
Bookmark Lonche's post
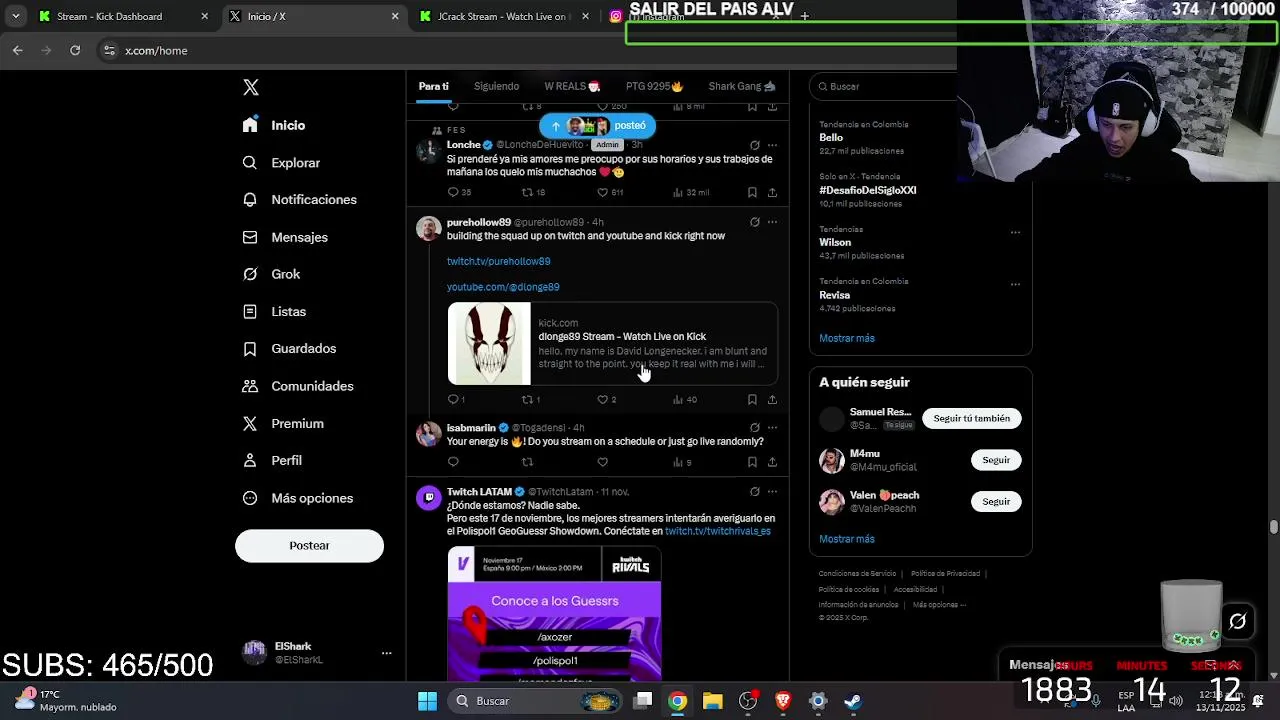[752, 192]
